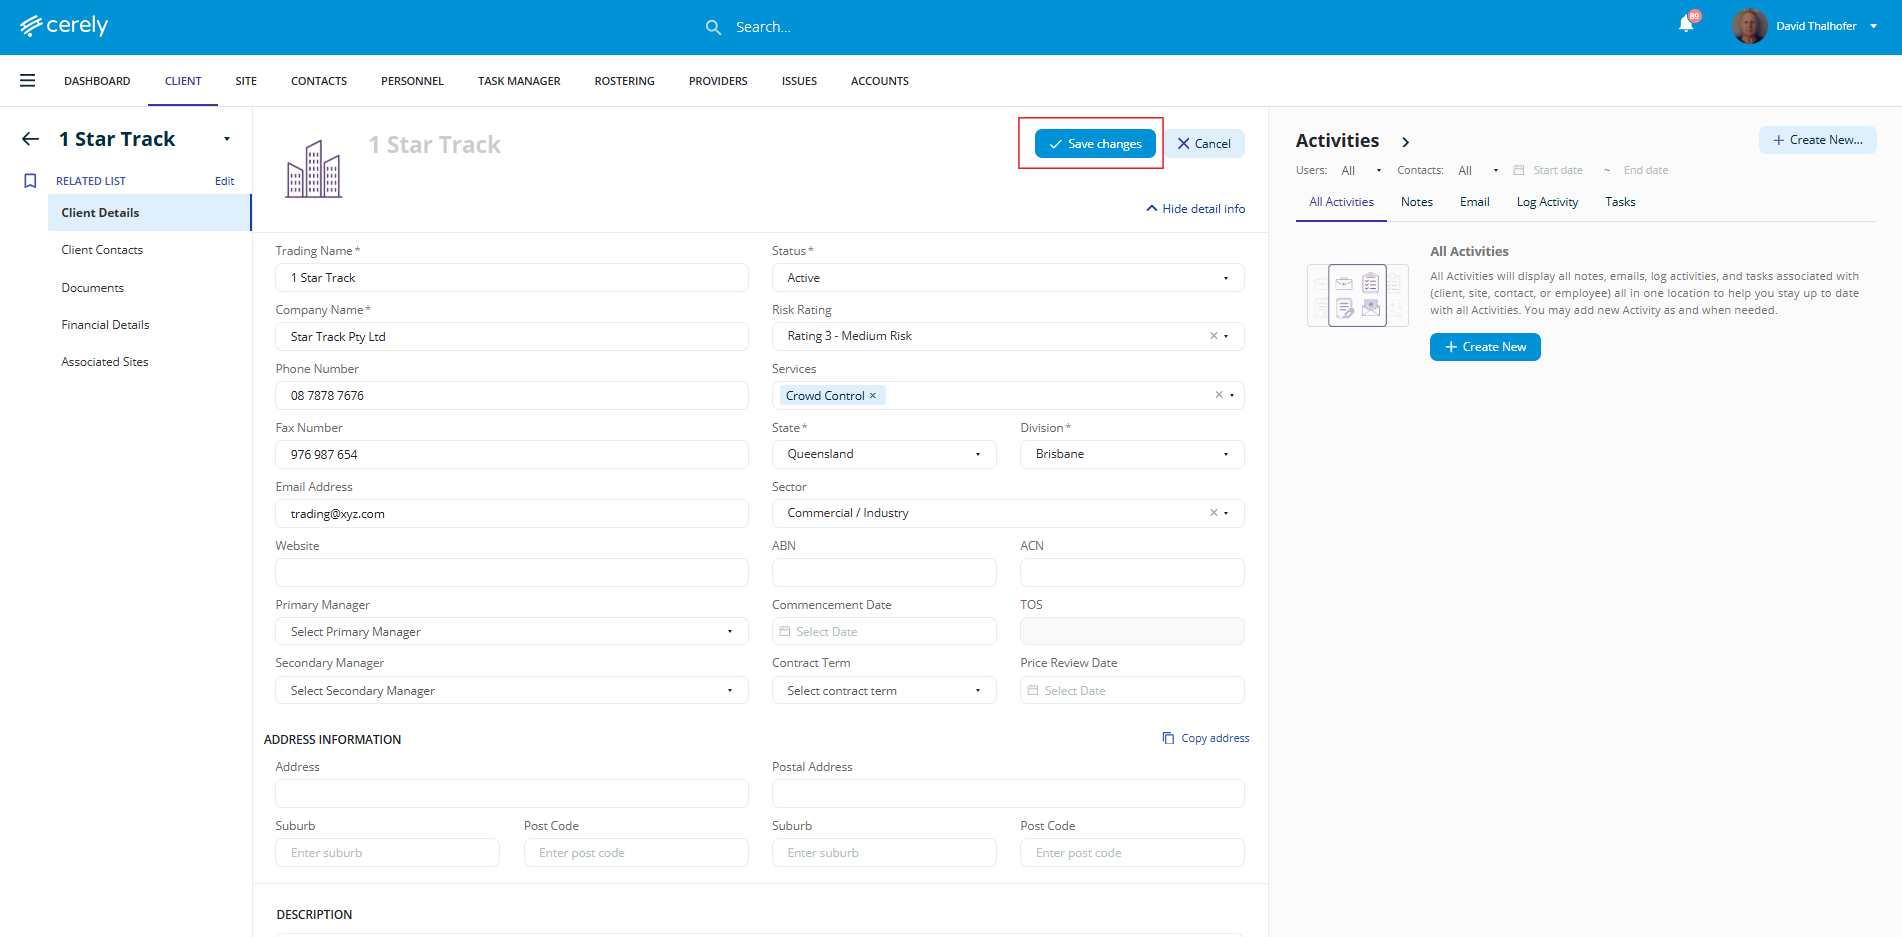This screenshot has height=937, width=1902.
Task: Click the notification bell icon
Action: pyautogui.click(x=1686, y=25)
